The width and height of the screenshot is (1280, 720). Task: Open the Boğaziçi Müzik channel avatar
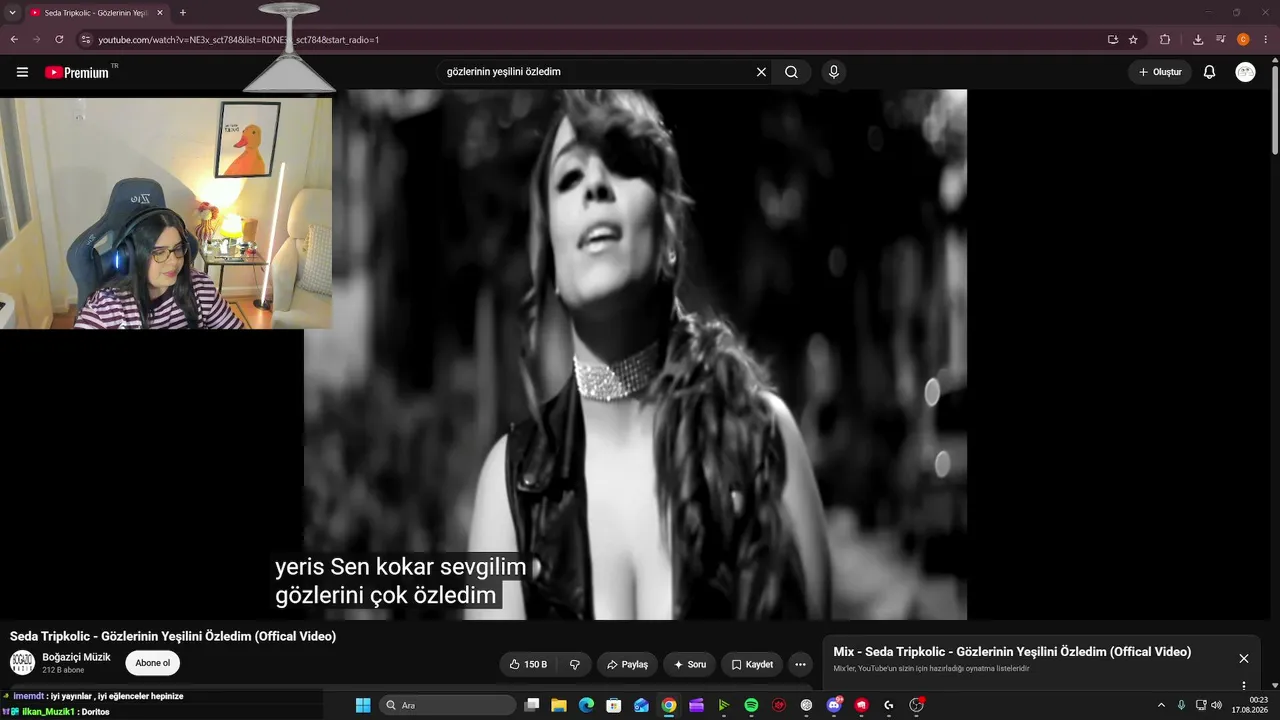point(22,662)
